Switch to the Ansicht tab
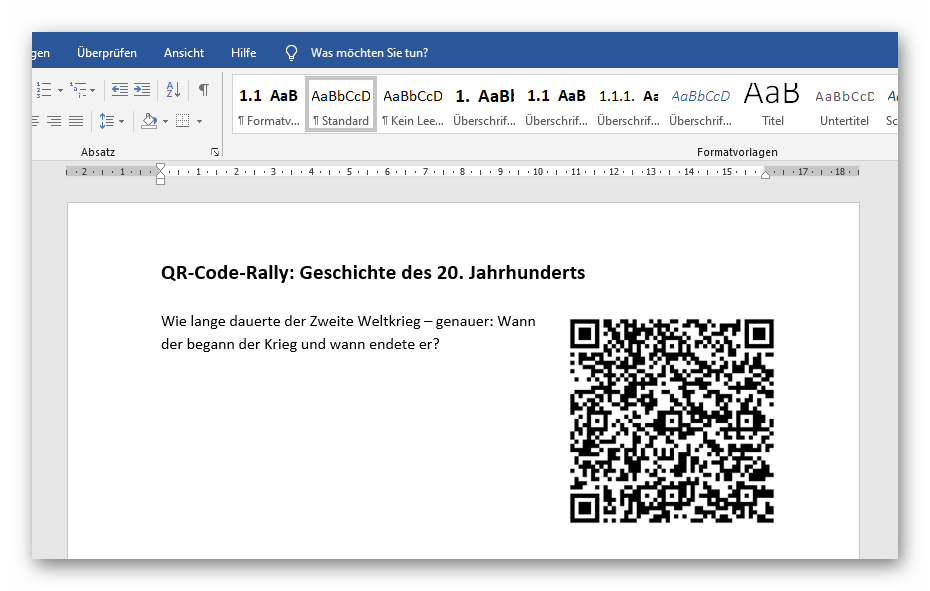 [x=184, y=53]
